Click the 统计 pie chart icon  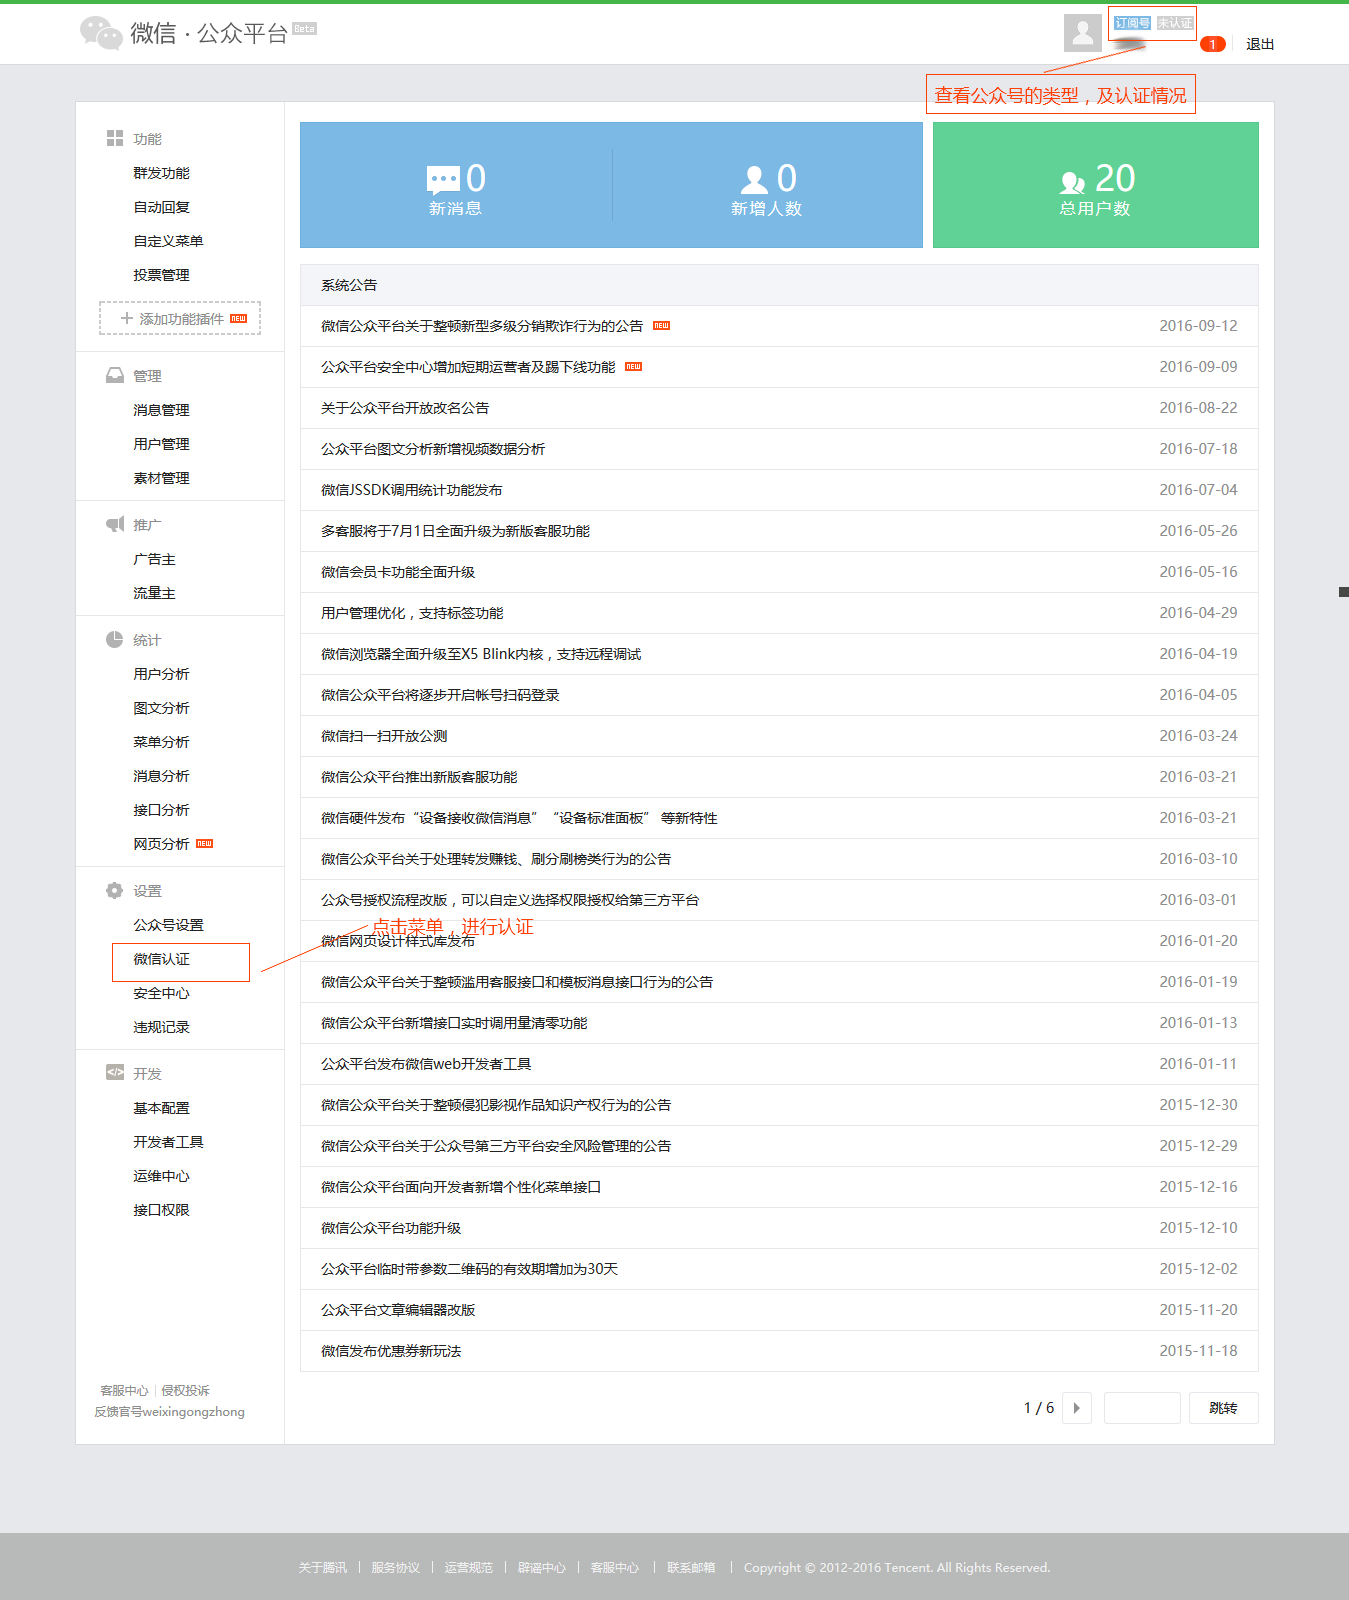pyautogui.click(x=115, y=639)
